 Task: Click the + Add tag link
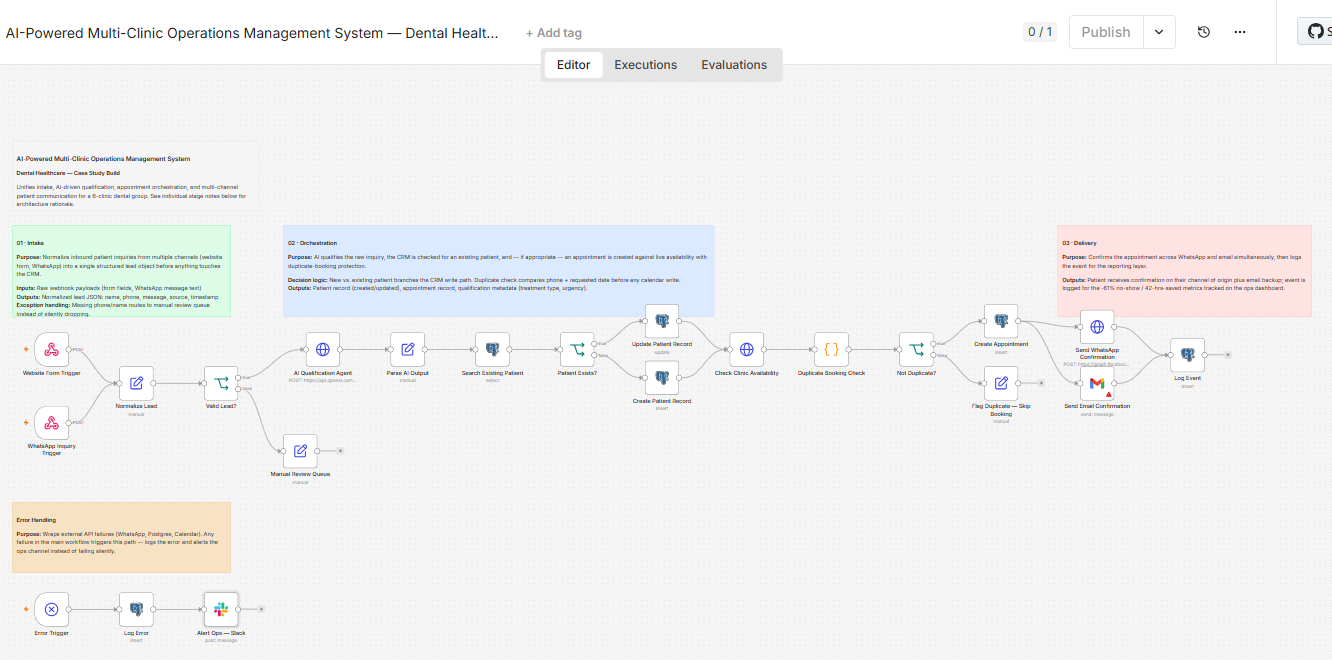[x=554, y=33]
